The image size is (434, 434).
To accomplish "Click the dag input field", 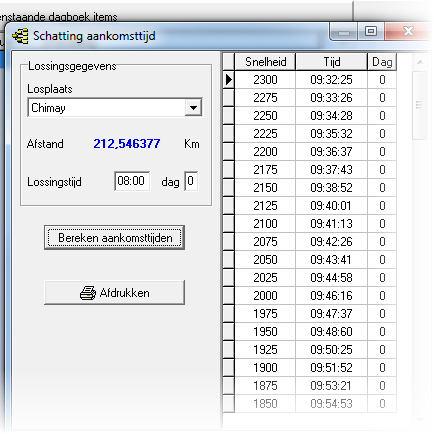I will pos(191,181).
